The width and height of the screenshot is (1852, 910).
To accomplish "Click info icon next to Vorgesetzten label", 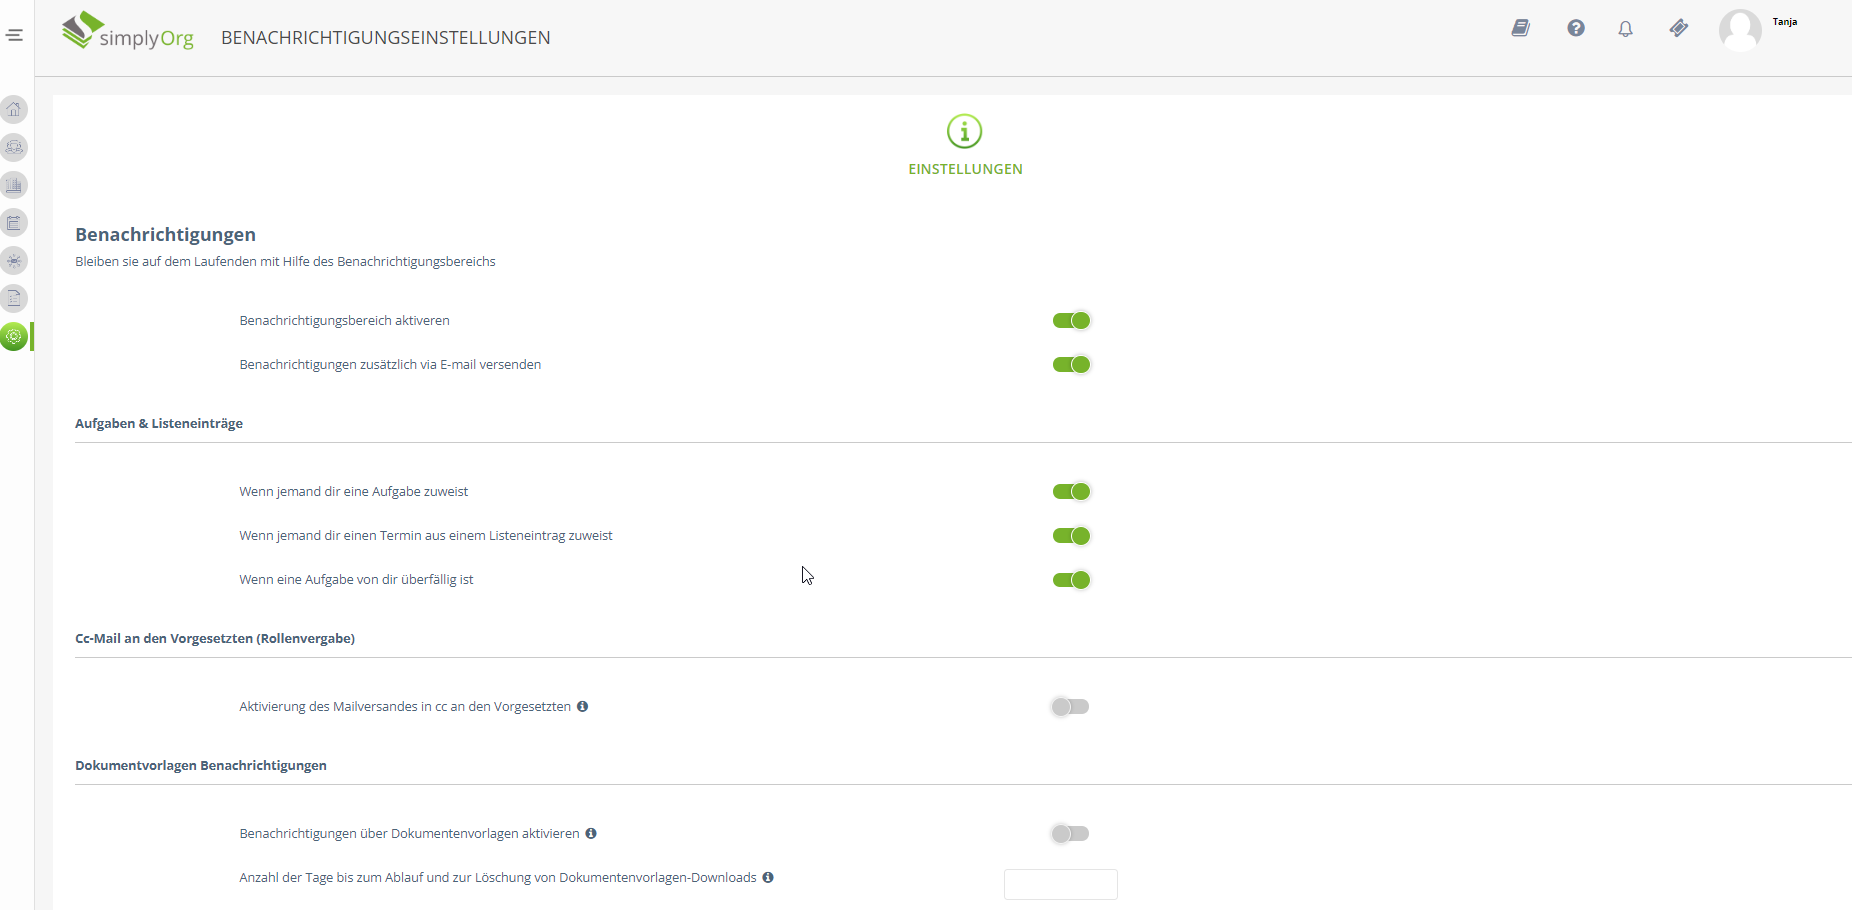I will click(x=582, y=707).
